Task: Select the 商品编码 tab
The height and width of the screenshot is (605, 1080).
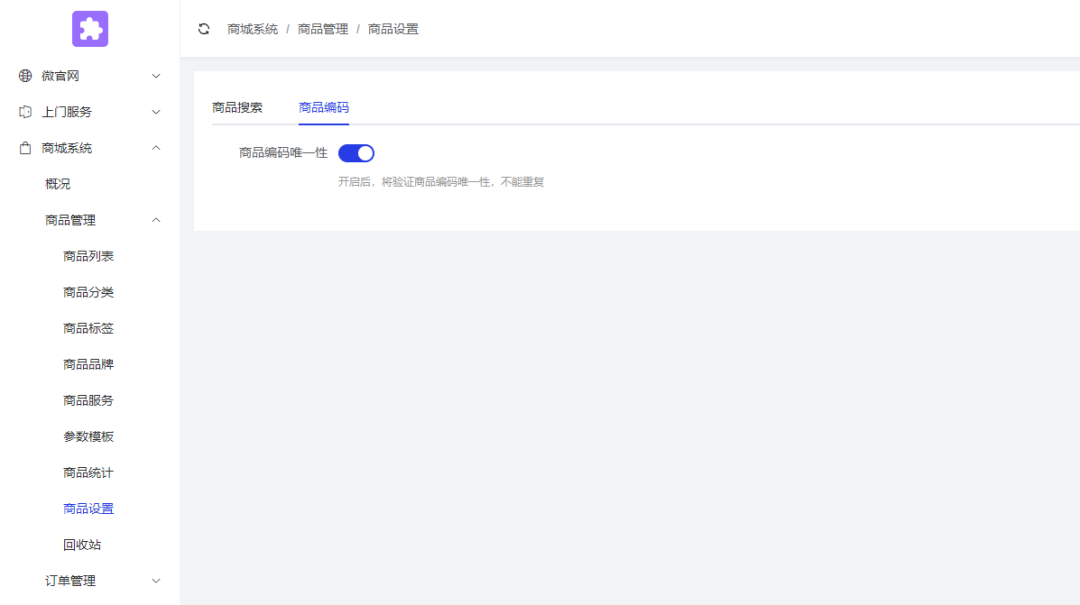Action: click(x=324, y=108)
